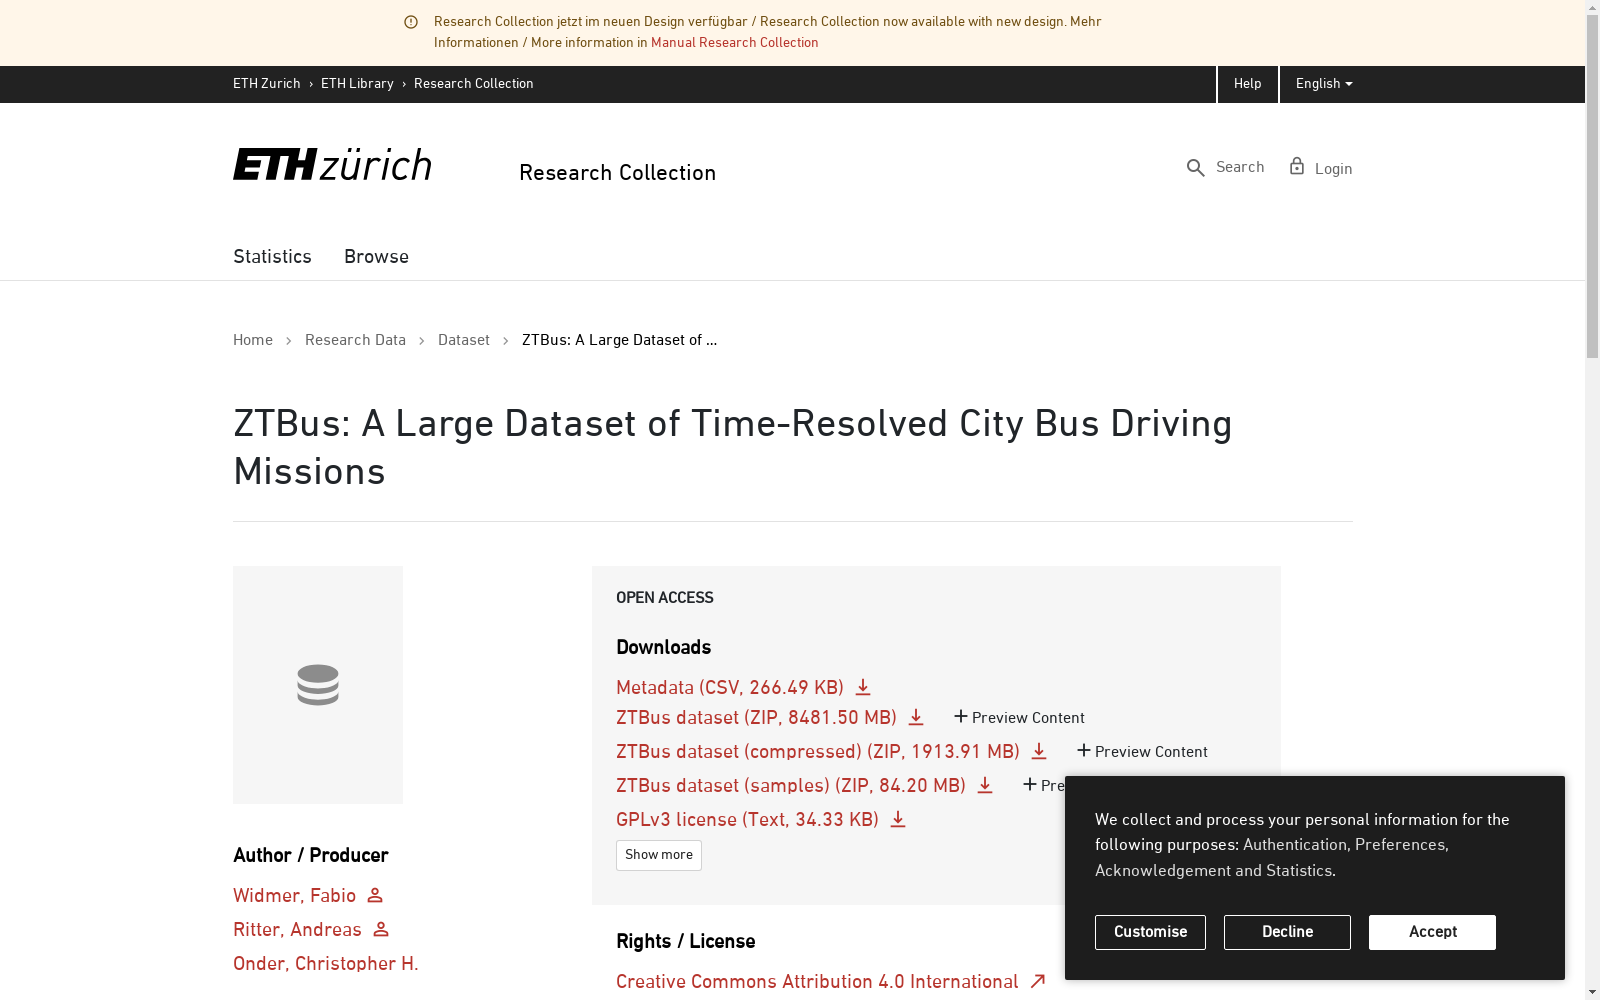Open Research Collection top bar link
1600x1000 pixels.
coord(474,84)
